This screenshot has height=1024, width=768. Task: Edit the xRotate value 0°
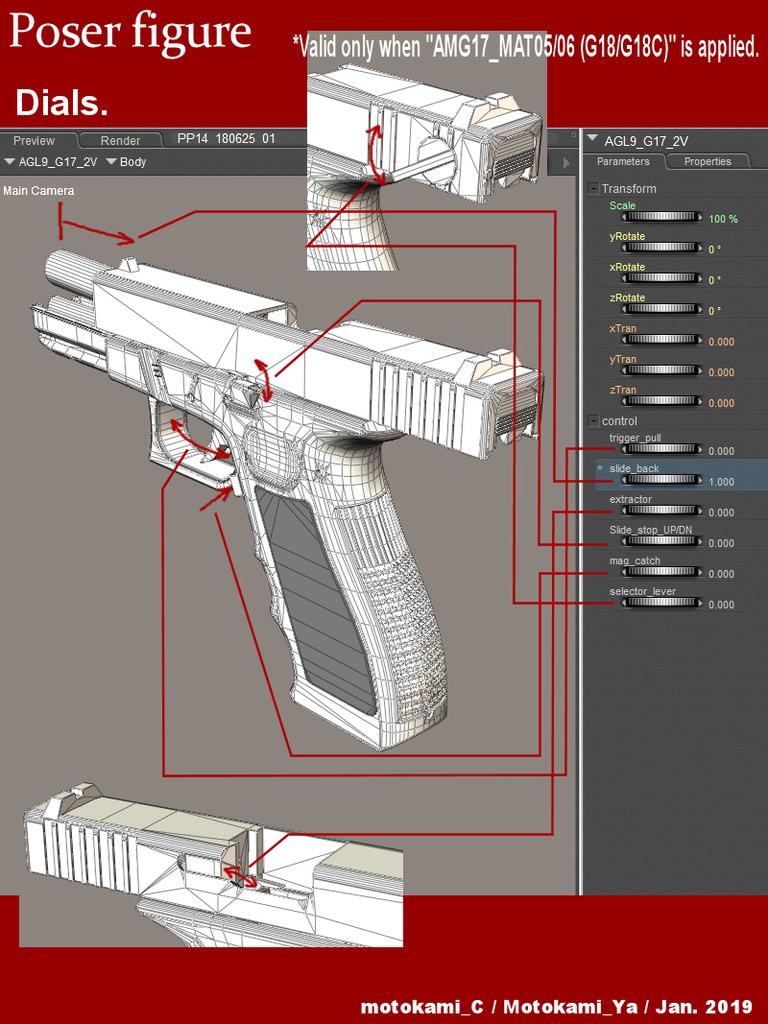(x=715, y=280)
